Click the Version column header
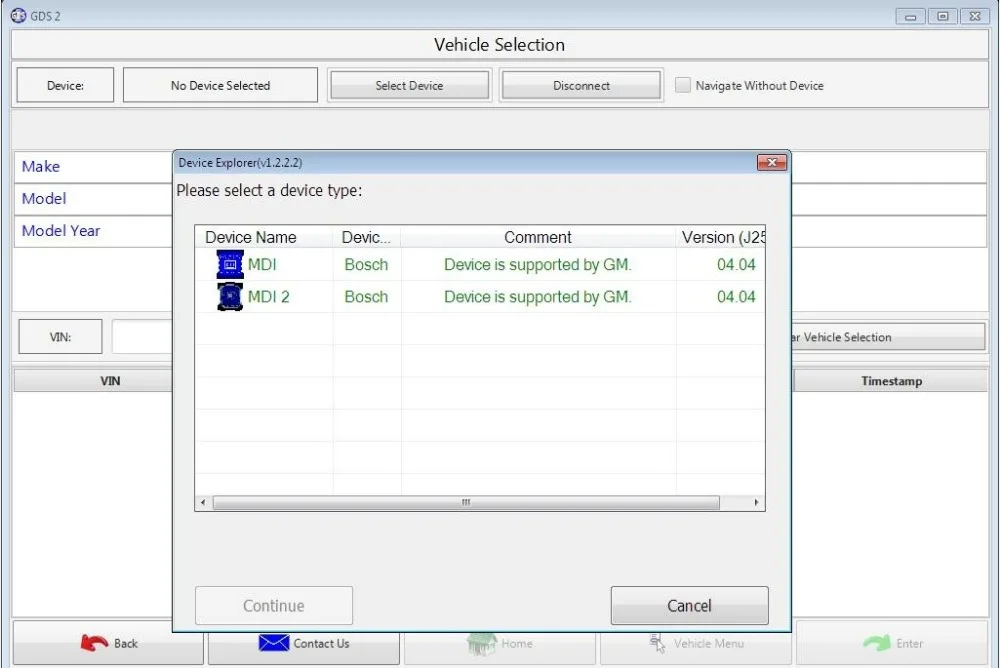Image resolution: width=1000 pixels, height=668 pixels. (x=721, y=237)
